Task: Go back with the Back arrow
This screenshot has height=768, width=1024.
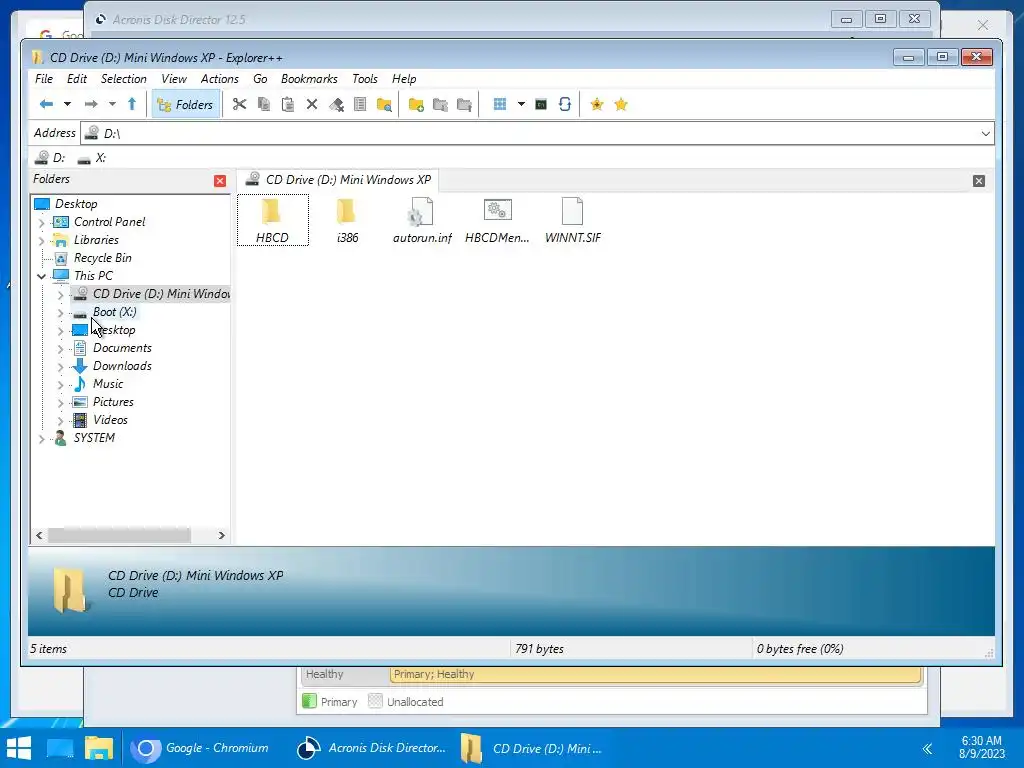Action: click(46, 104)
